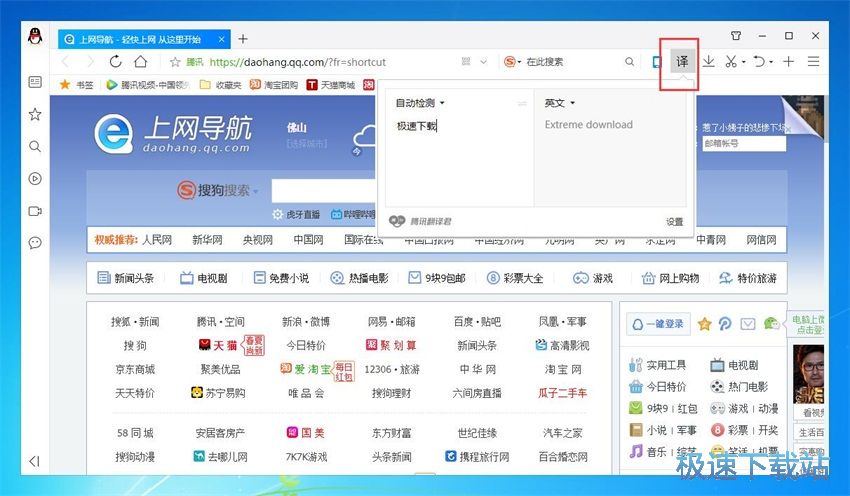This screenshot has height=496, width=850.
Task: Open the 虎牙直播 link below search
Action: (296, 214)
